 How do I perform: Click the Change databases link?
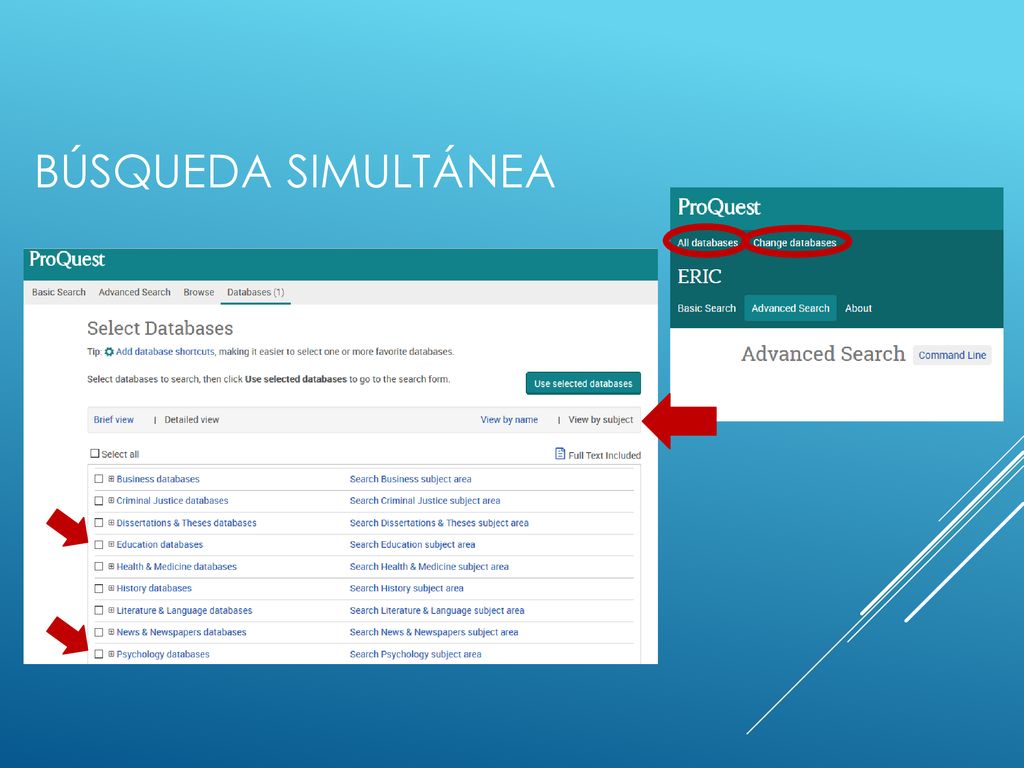(x=794, y=242)
